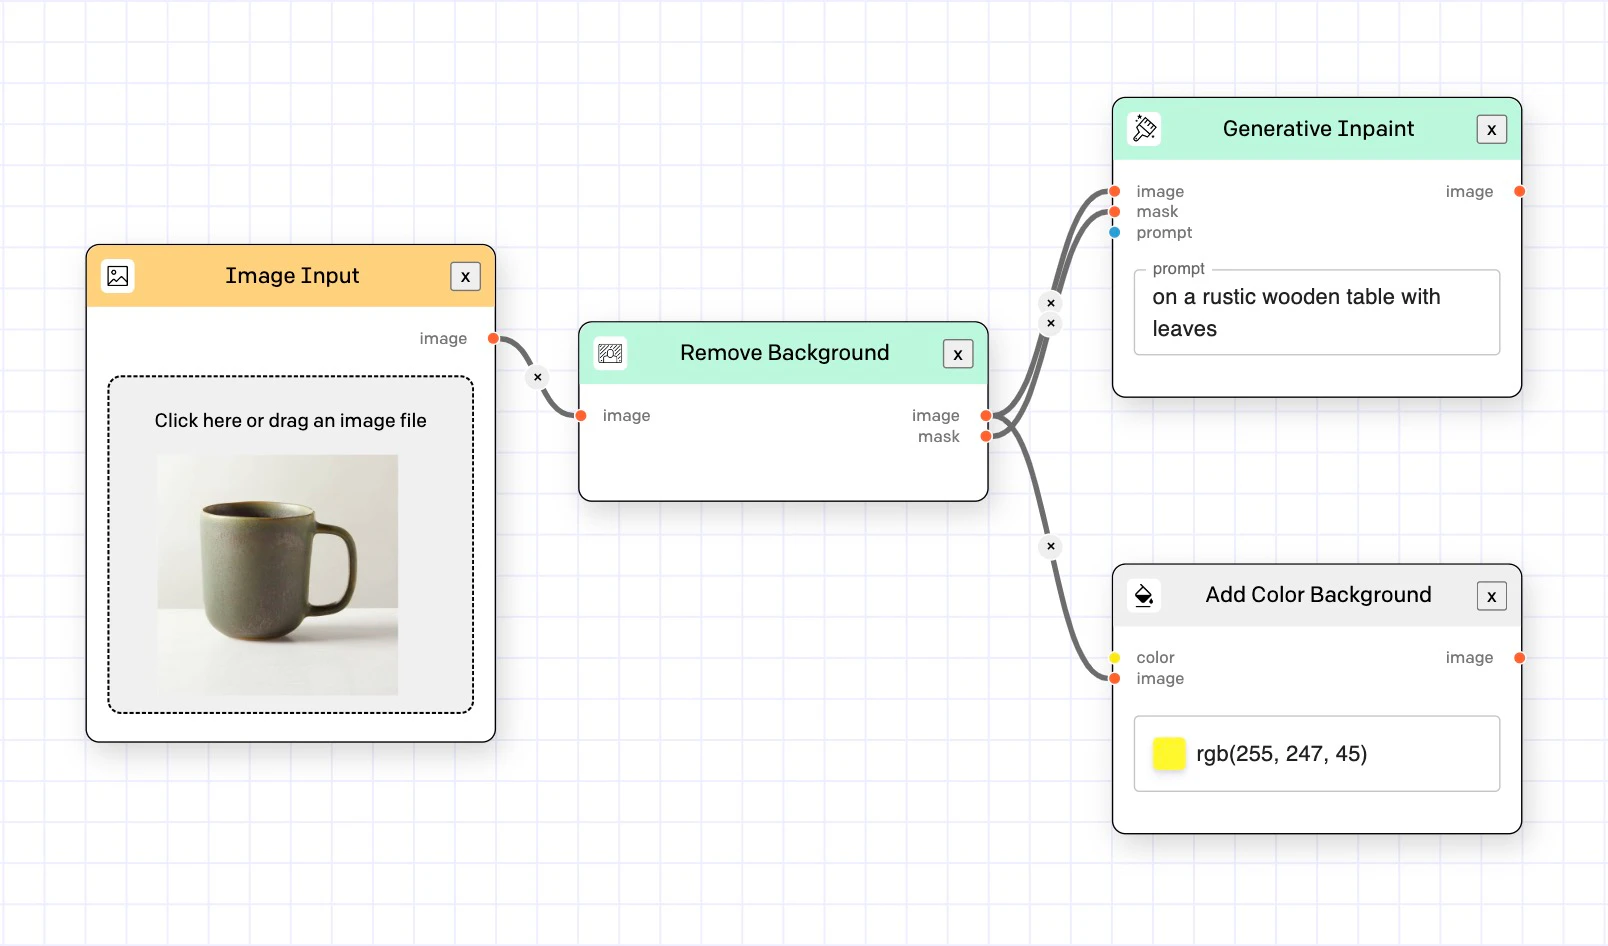
Task: Remove the connection between Image Input and Remove Background
Action: [x=537, y=377]
